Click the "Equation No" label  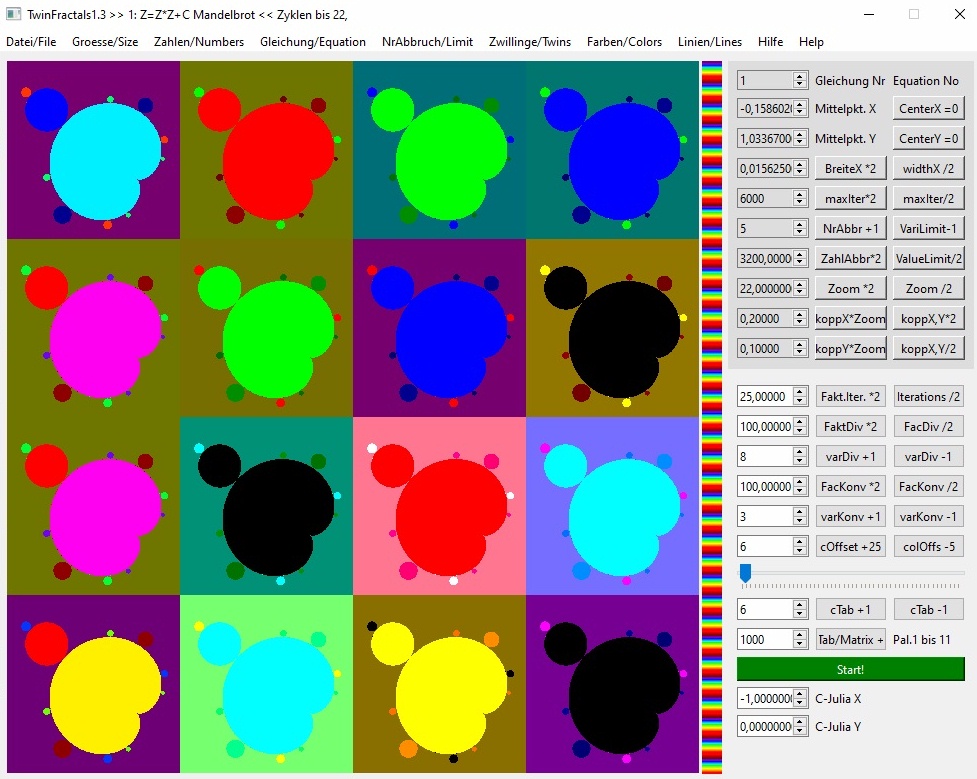[926, 80]
